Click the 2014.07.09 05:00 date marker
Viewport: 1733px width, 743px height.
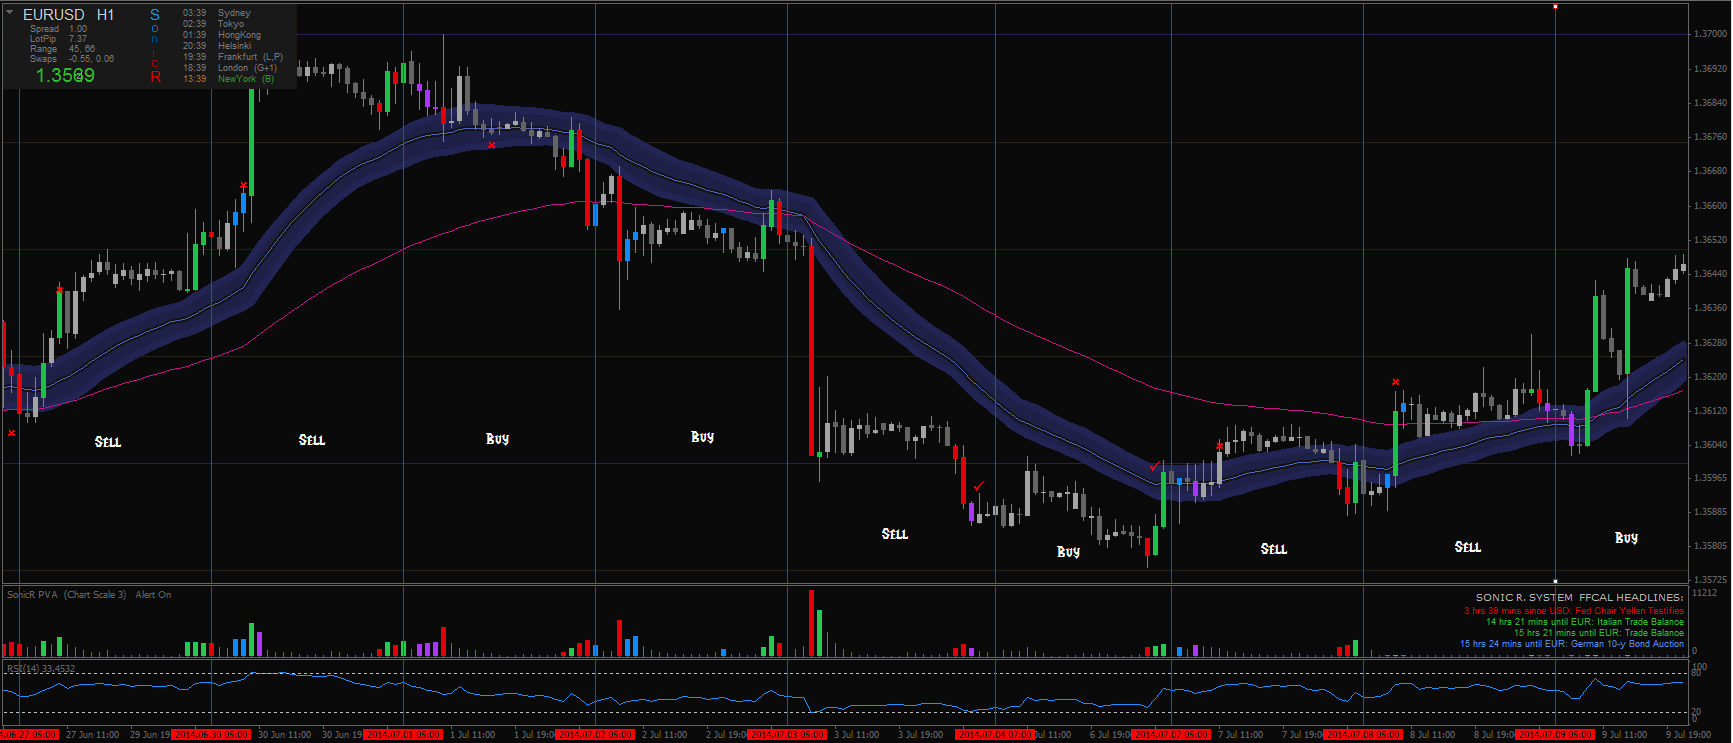(1555, 735)
